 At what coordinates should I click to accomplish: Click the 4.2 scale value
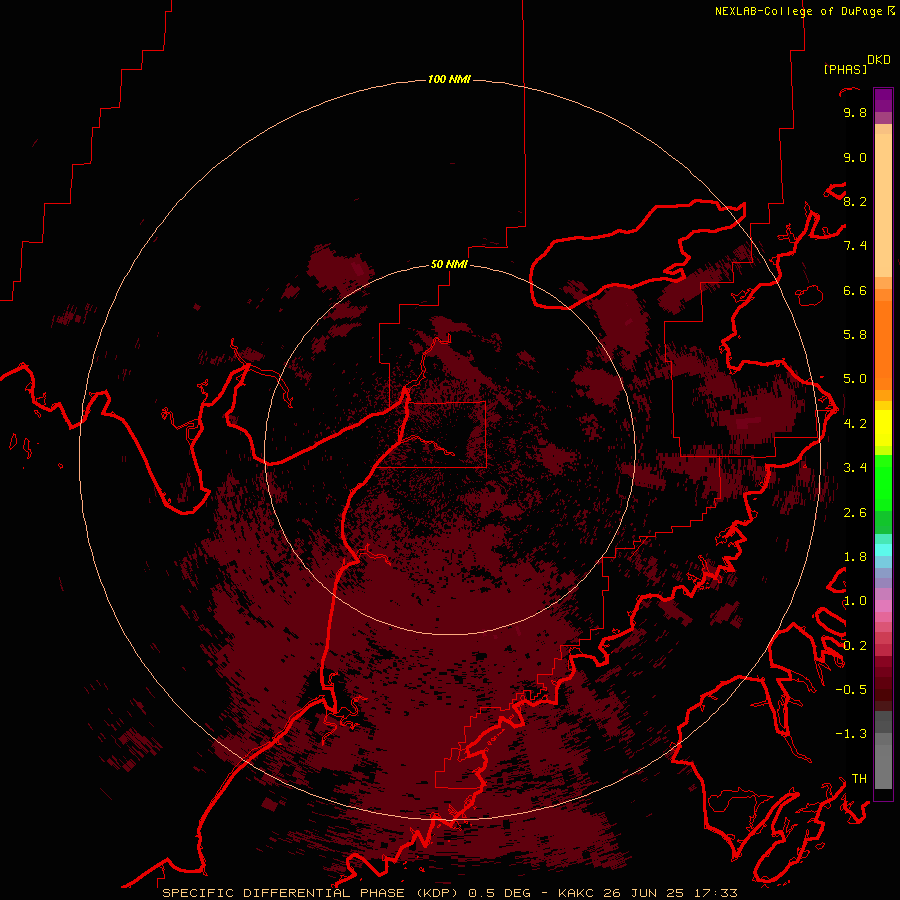click(x=855, y=424)
